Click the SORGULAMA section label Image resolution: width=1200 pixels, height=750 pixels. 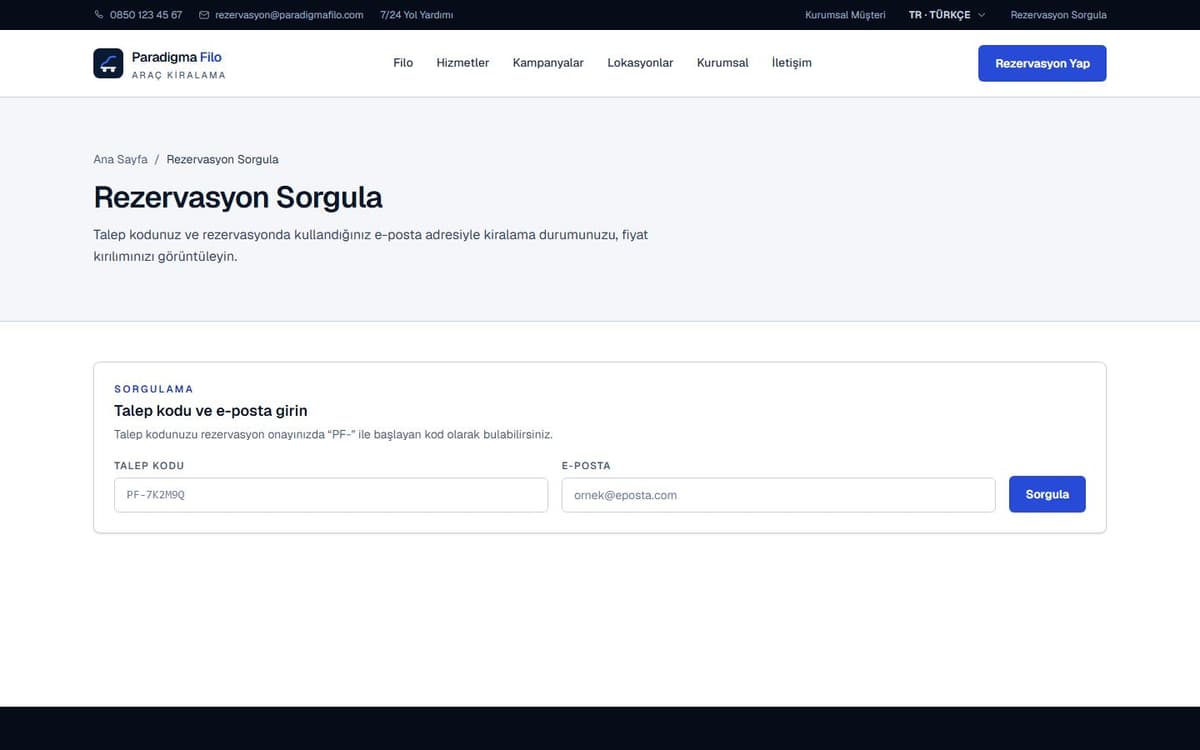point(154,389)
